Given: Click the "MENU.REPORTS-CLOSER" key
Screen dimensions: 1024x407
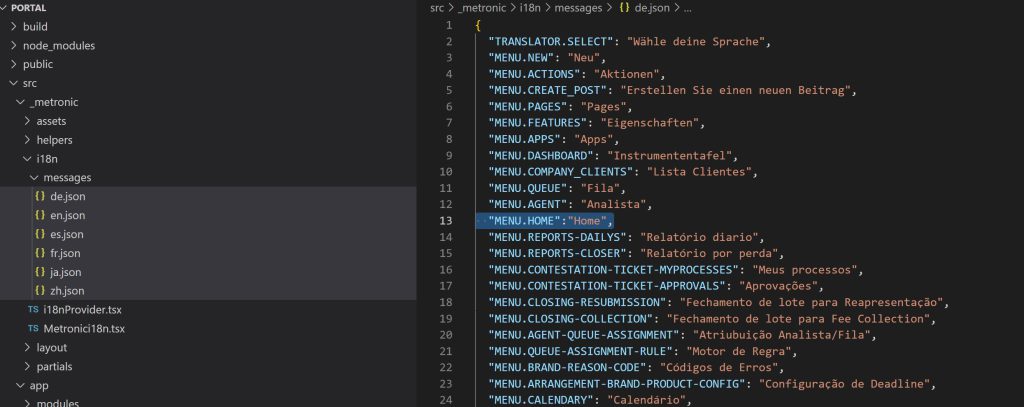Looking at the screenshot, I should [558, 253].
